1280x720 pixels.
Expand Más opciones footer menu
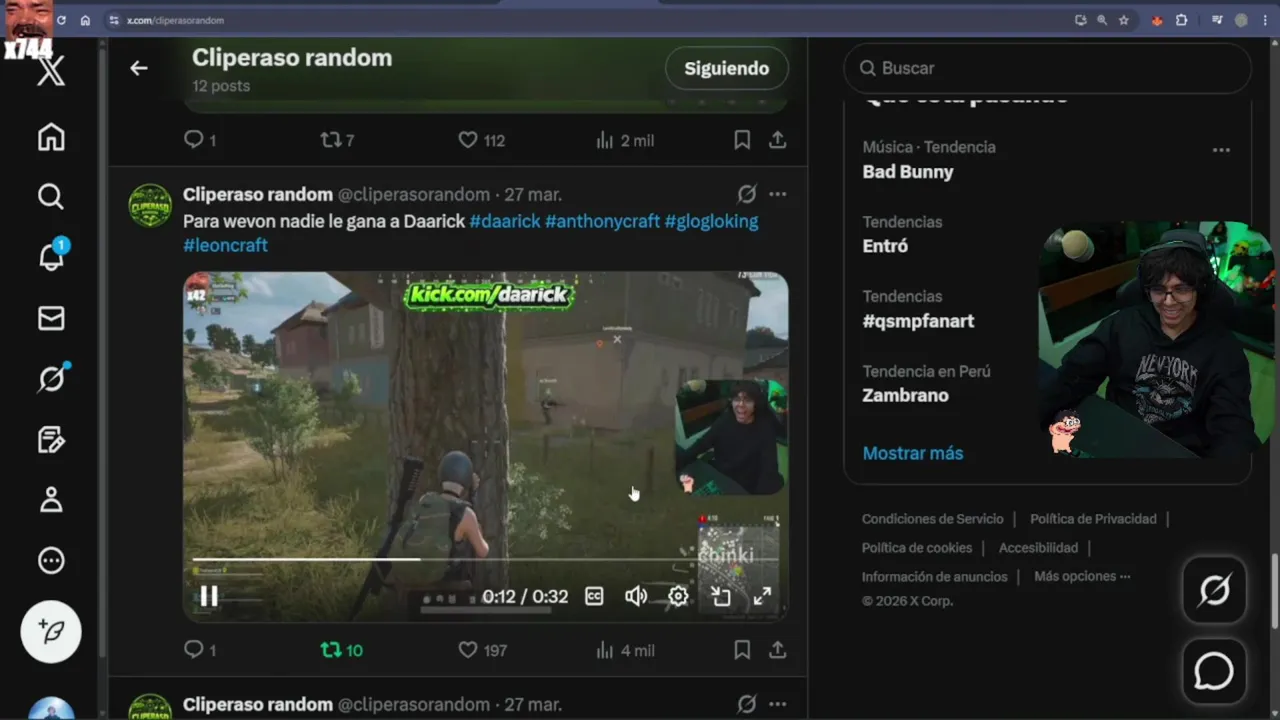1082,576
